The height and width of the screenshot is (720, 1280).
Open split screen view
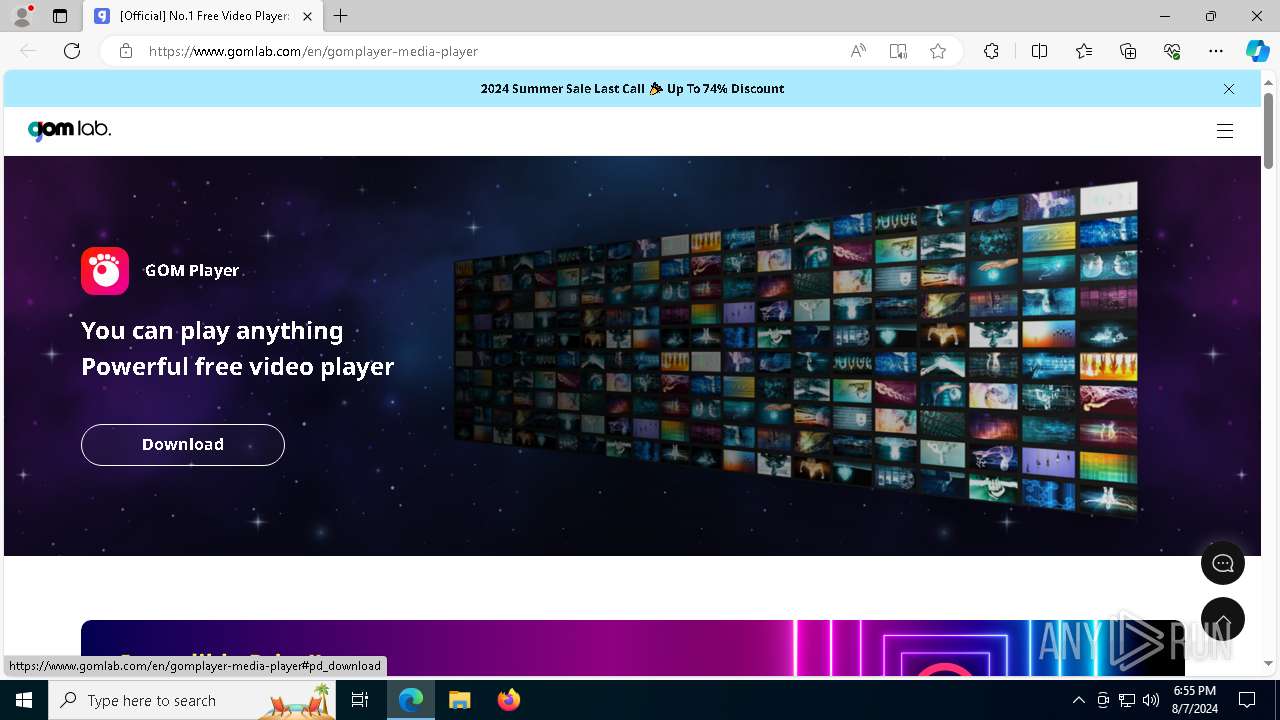coord(1039,51)
